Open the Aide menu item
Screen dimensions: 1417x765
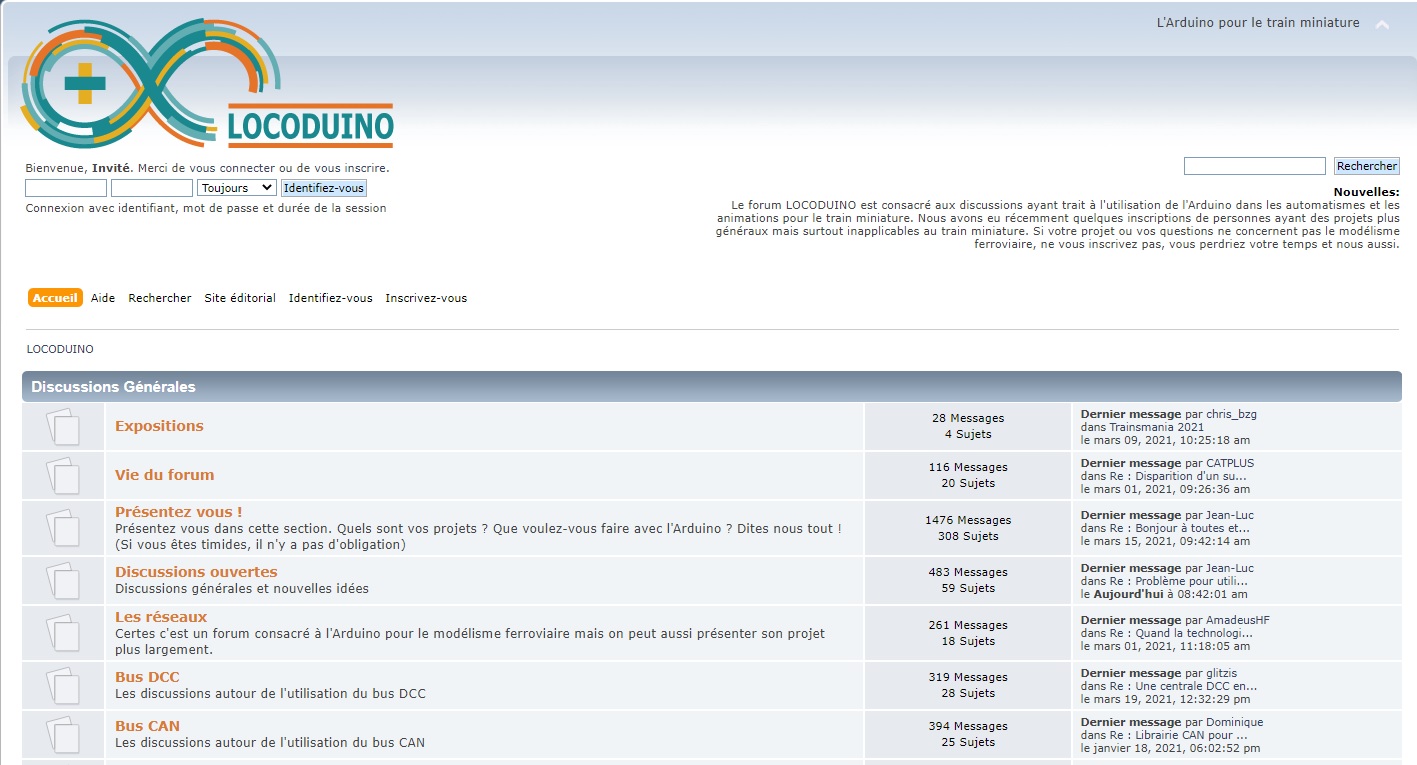tap(103, 298)
